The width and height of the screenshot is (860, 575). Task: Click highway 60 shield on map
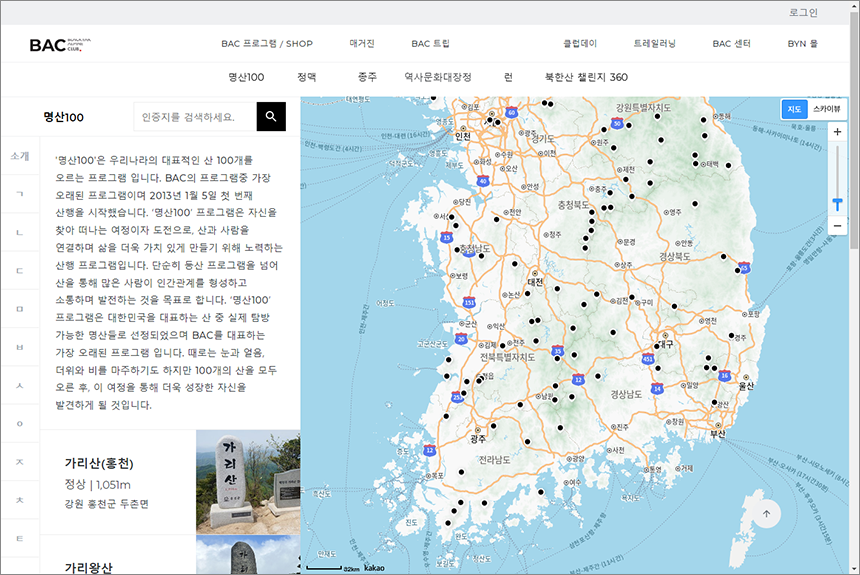coord(512,112)
